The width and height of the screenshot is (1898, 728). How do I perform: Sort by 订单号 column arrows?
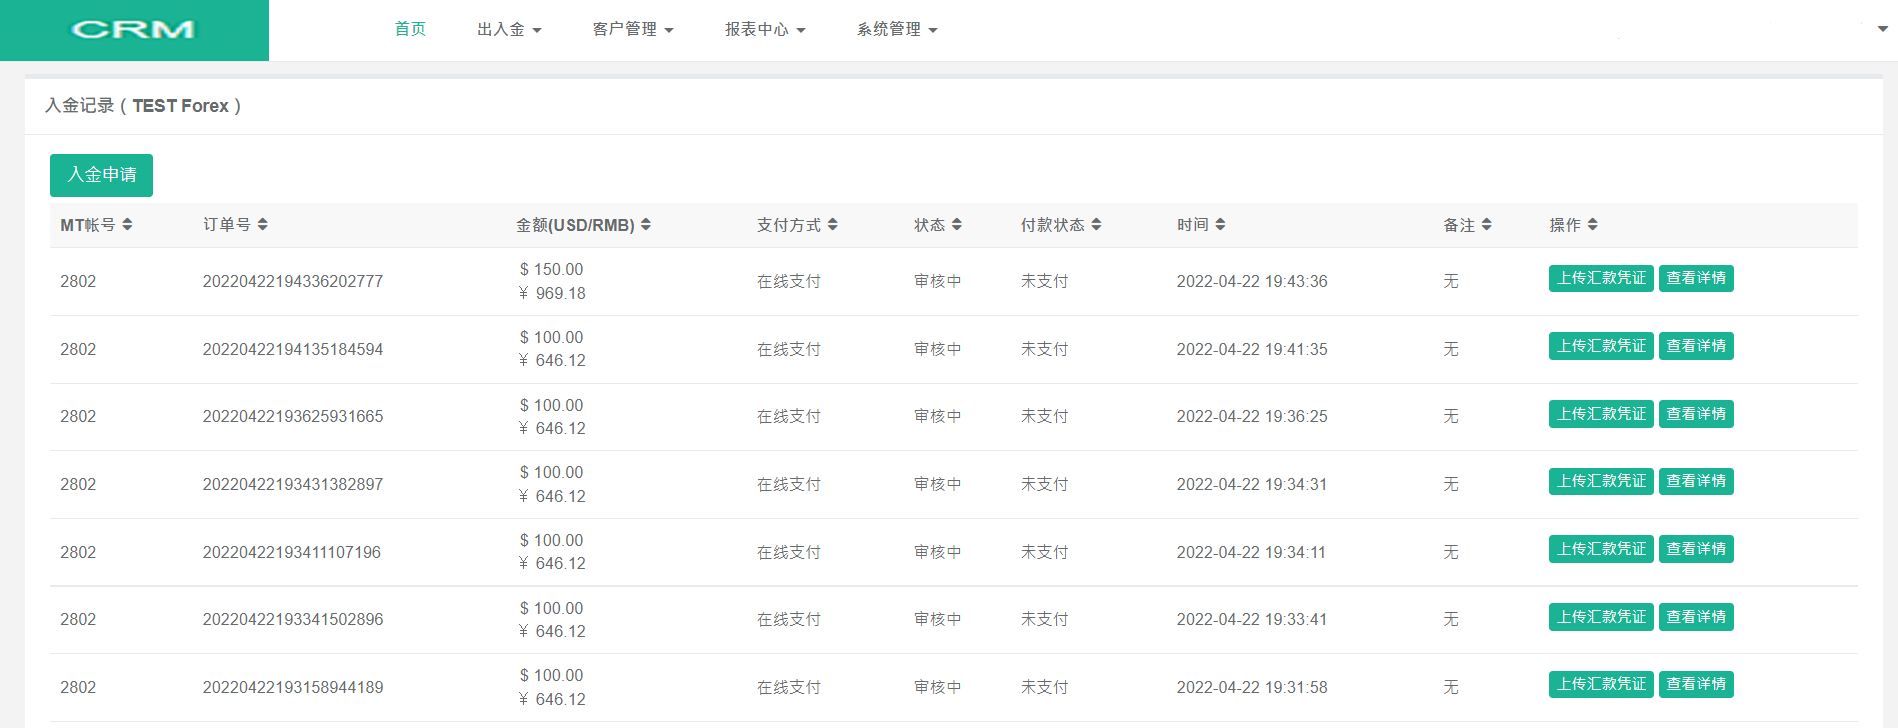click(262, 225)
